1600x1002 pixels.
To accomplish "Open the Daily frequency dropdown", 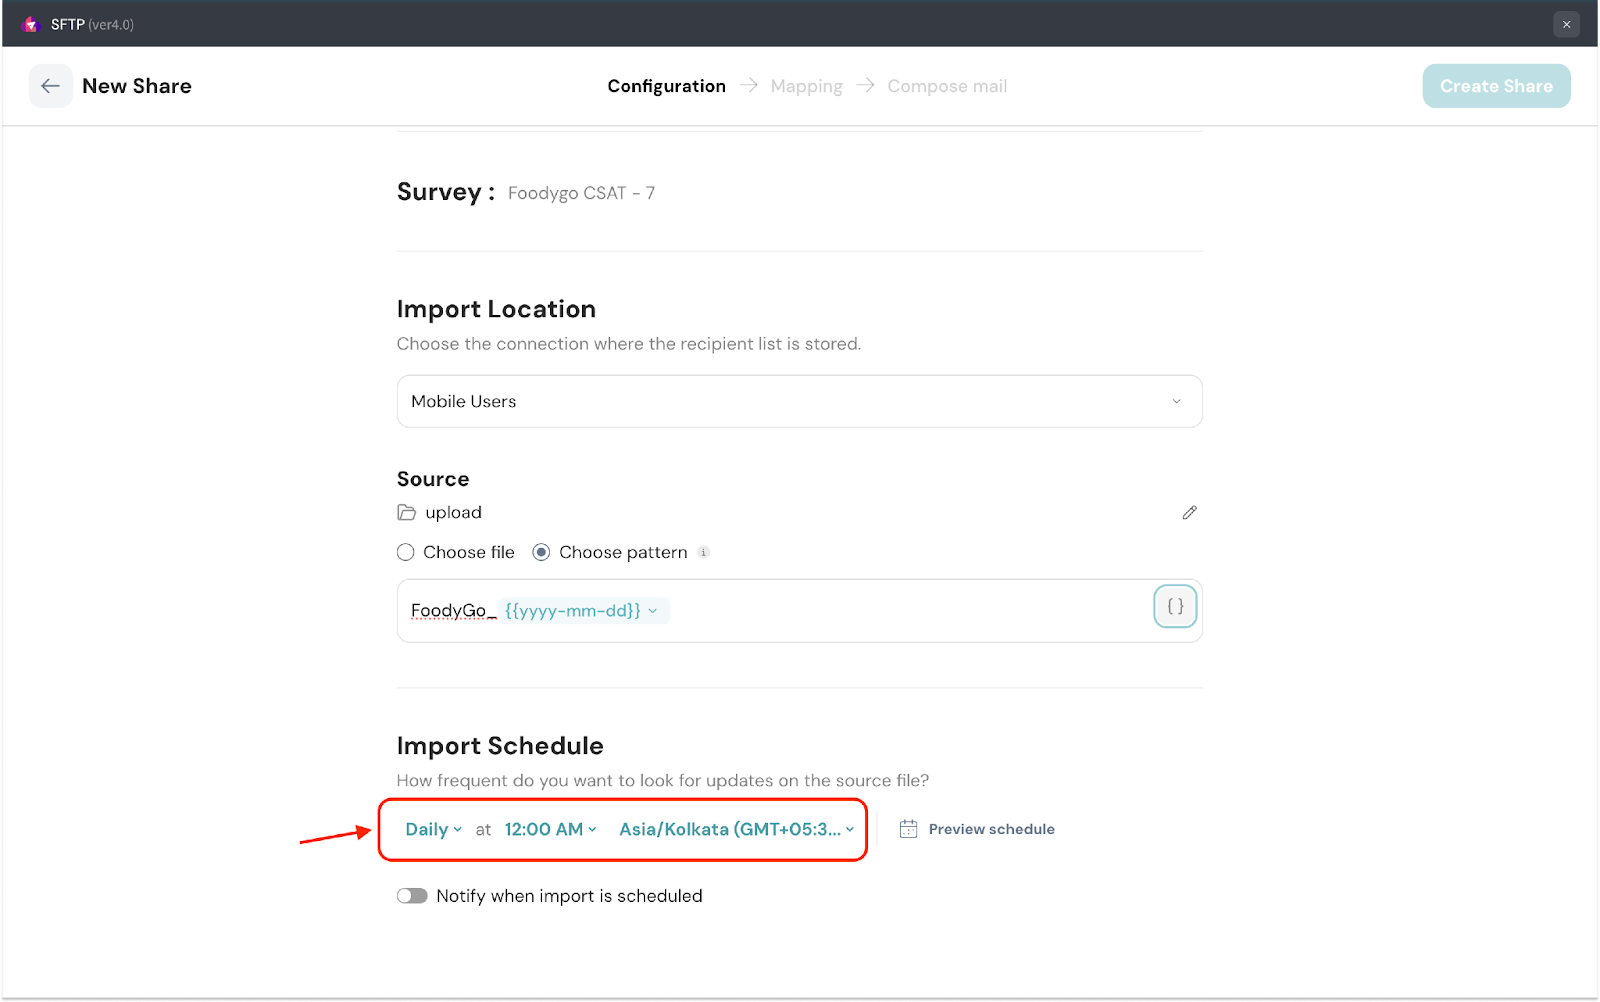I will (433, 829).
